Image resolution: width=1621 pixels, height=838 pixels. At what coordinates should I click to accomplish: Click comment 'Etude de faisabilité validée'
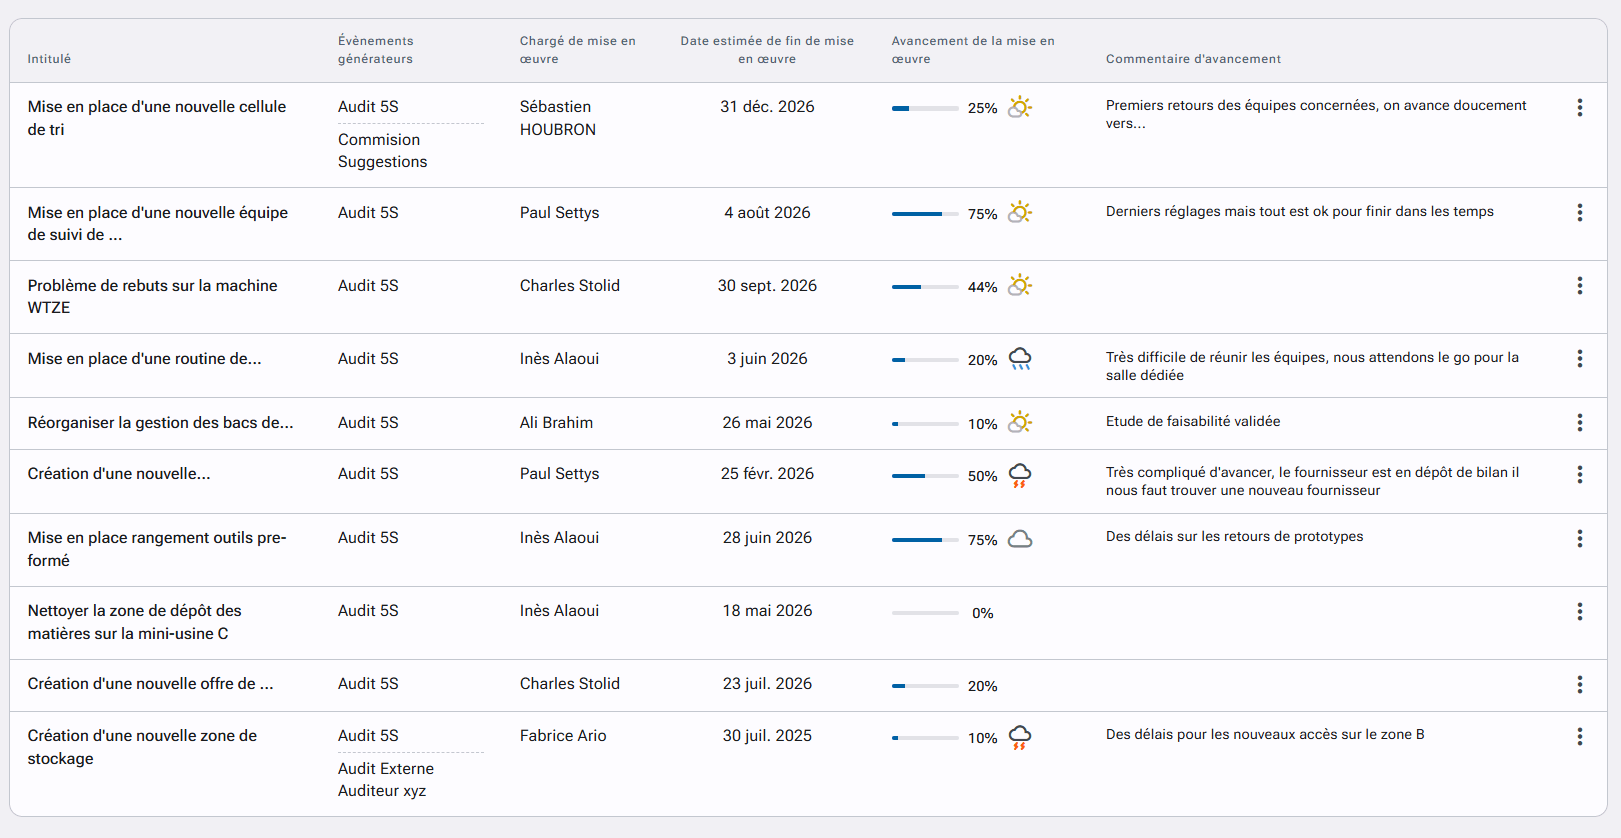1193,422
